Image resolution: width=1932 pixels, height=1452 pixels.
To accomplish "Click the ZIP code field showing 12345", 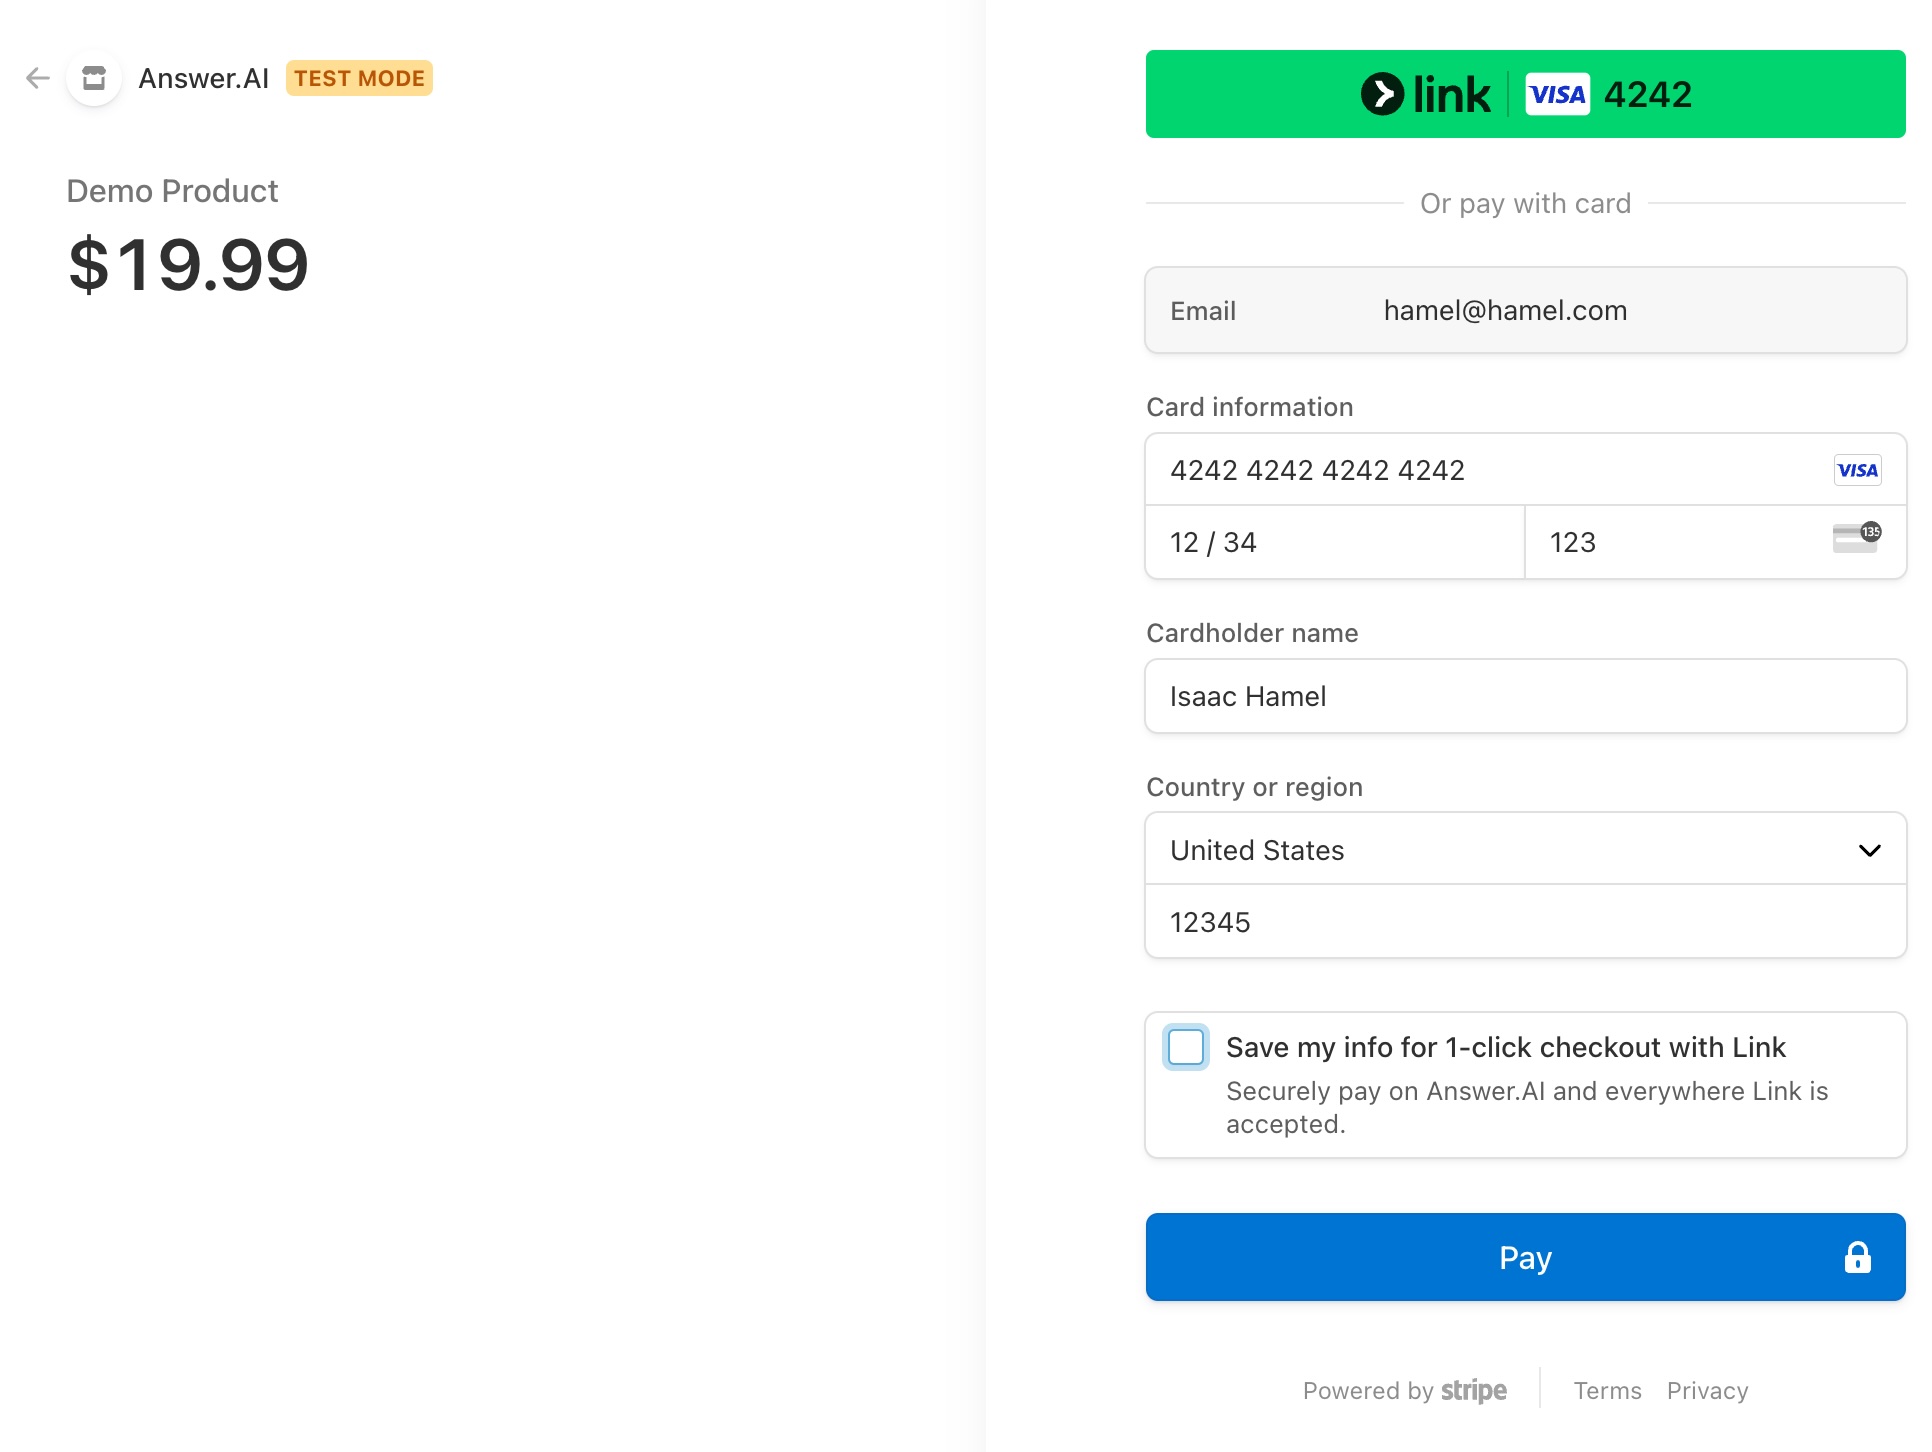I will point(1525,922).
